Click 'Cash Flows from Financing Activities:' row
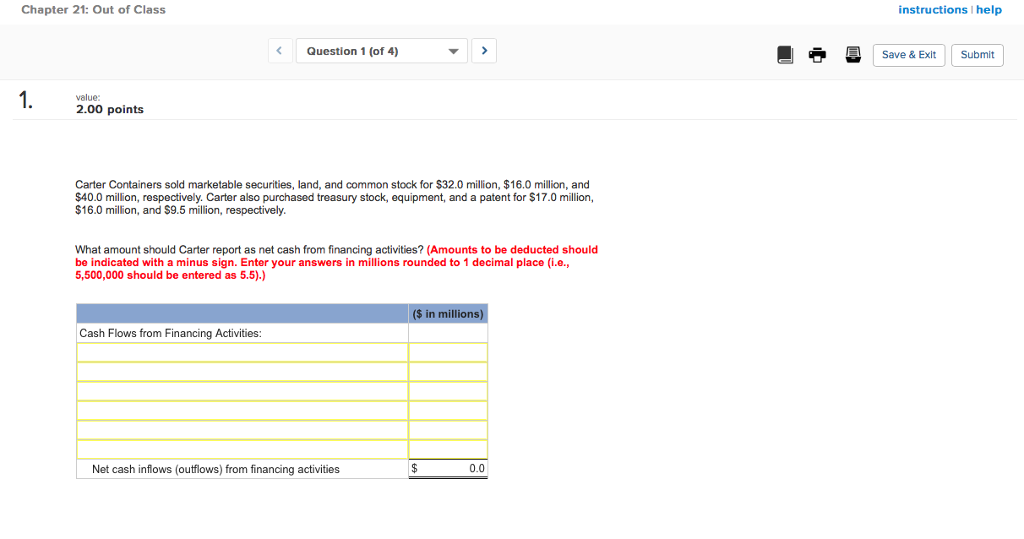 click(242, 333)
